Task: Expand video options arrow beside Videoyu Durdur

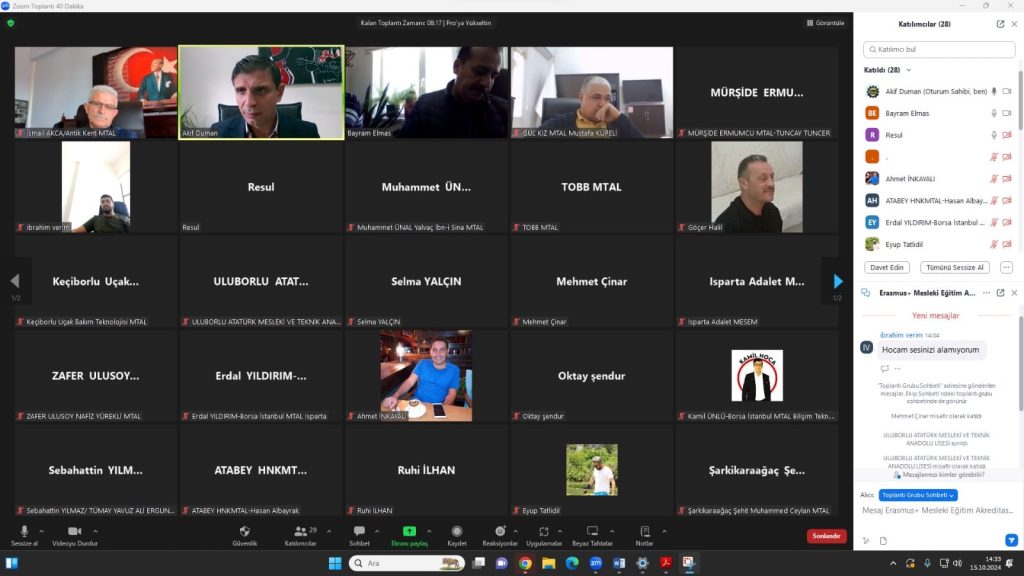Action: (x=95, y=532)
